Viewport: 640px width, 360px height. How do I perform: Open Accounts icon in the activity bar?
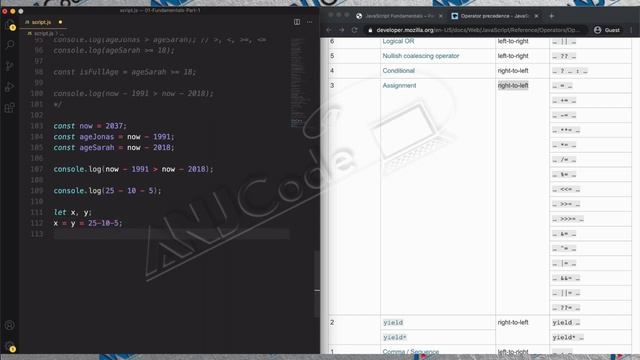10,325
